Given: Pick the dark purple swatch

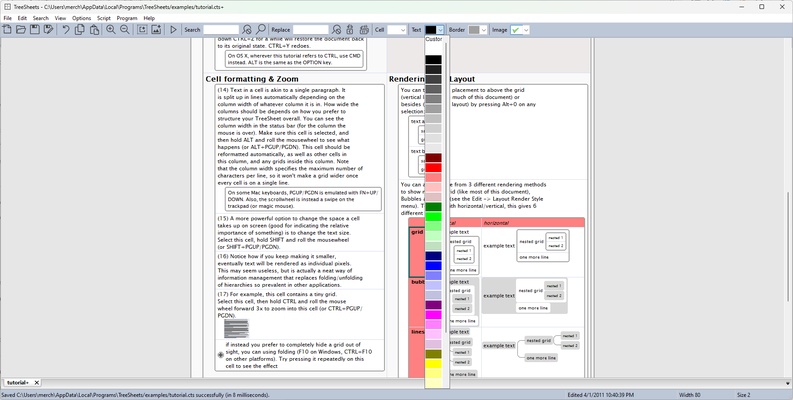Looking at the screenshot, I should click(x=433, y=305).
